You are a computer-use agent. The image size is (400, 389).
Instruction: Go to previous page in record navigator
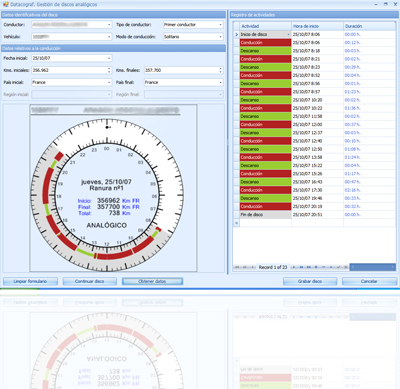click(x=244, y=267)
